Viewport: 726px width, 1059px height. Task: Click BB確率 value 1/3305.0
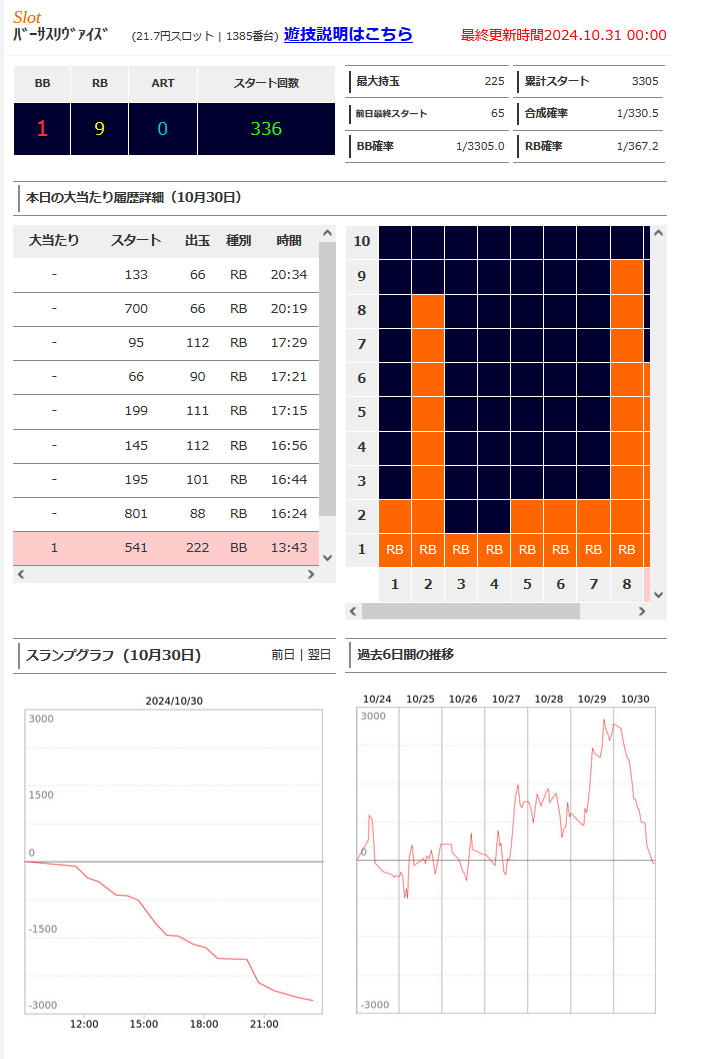[x=480, y=146]
